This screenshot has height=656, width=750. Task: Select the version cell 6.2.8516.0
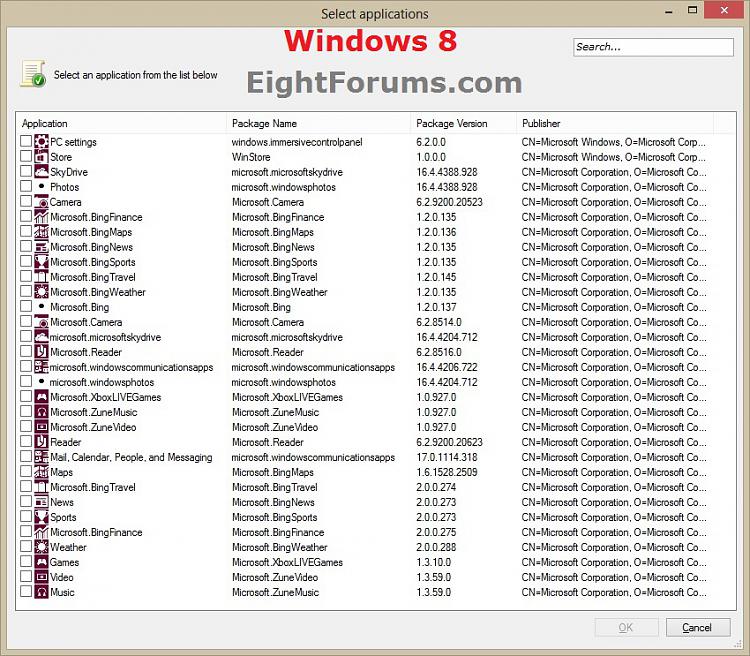[439, 352]
